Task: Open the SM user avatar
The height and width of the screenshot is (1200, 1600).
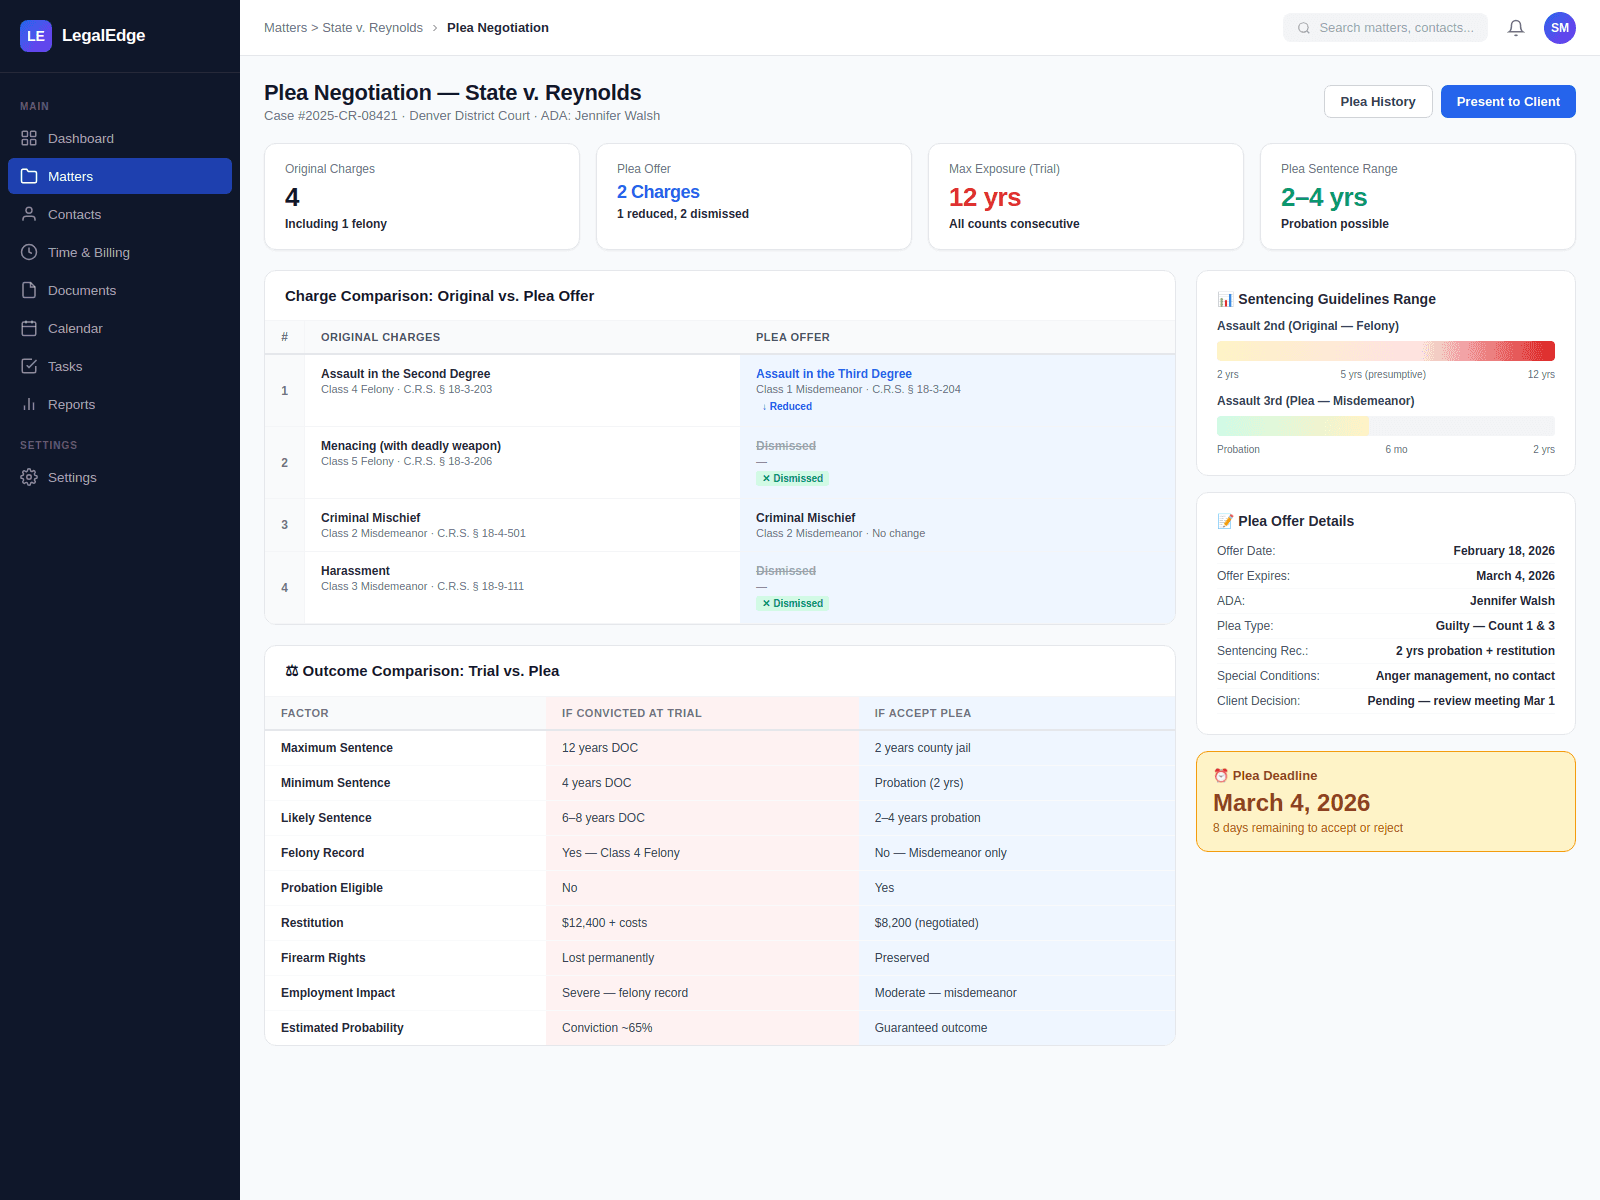Action: coord(1560,28)
